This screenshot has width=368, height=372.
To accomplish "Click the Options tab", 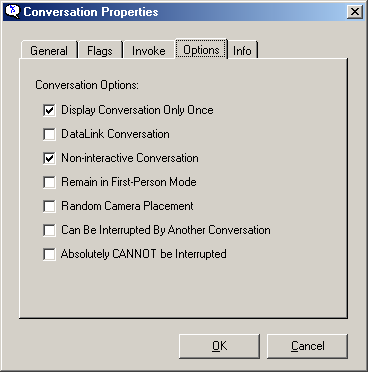I will coord(201,50).
